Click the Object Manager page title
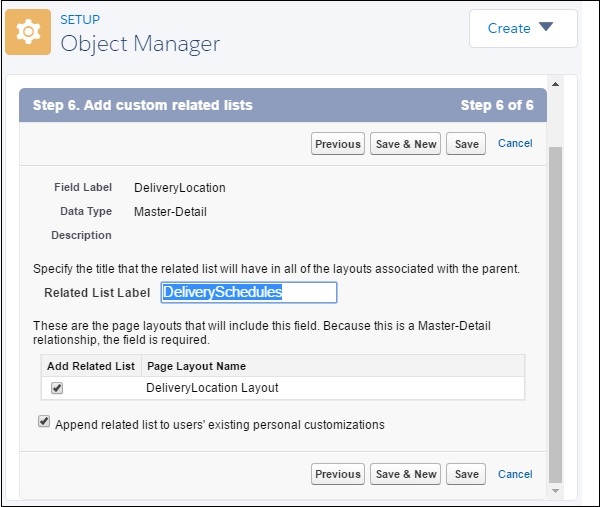Screen dimensions: 600x507 pyautogui.click(x=140, y=43)
